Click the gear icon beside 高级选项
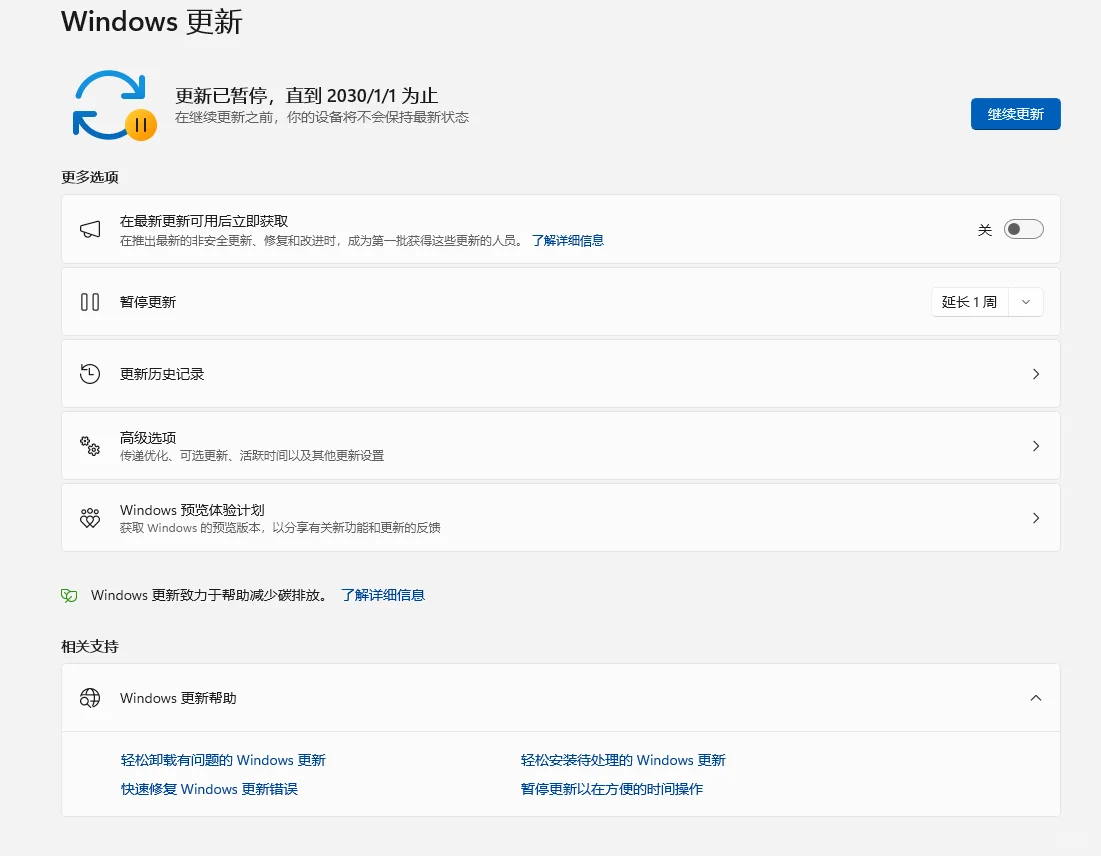The width and height of the screenshot is (1101, 856). [90, 446]
